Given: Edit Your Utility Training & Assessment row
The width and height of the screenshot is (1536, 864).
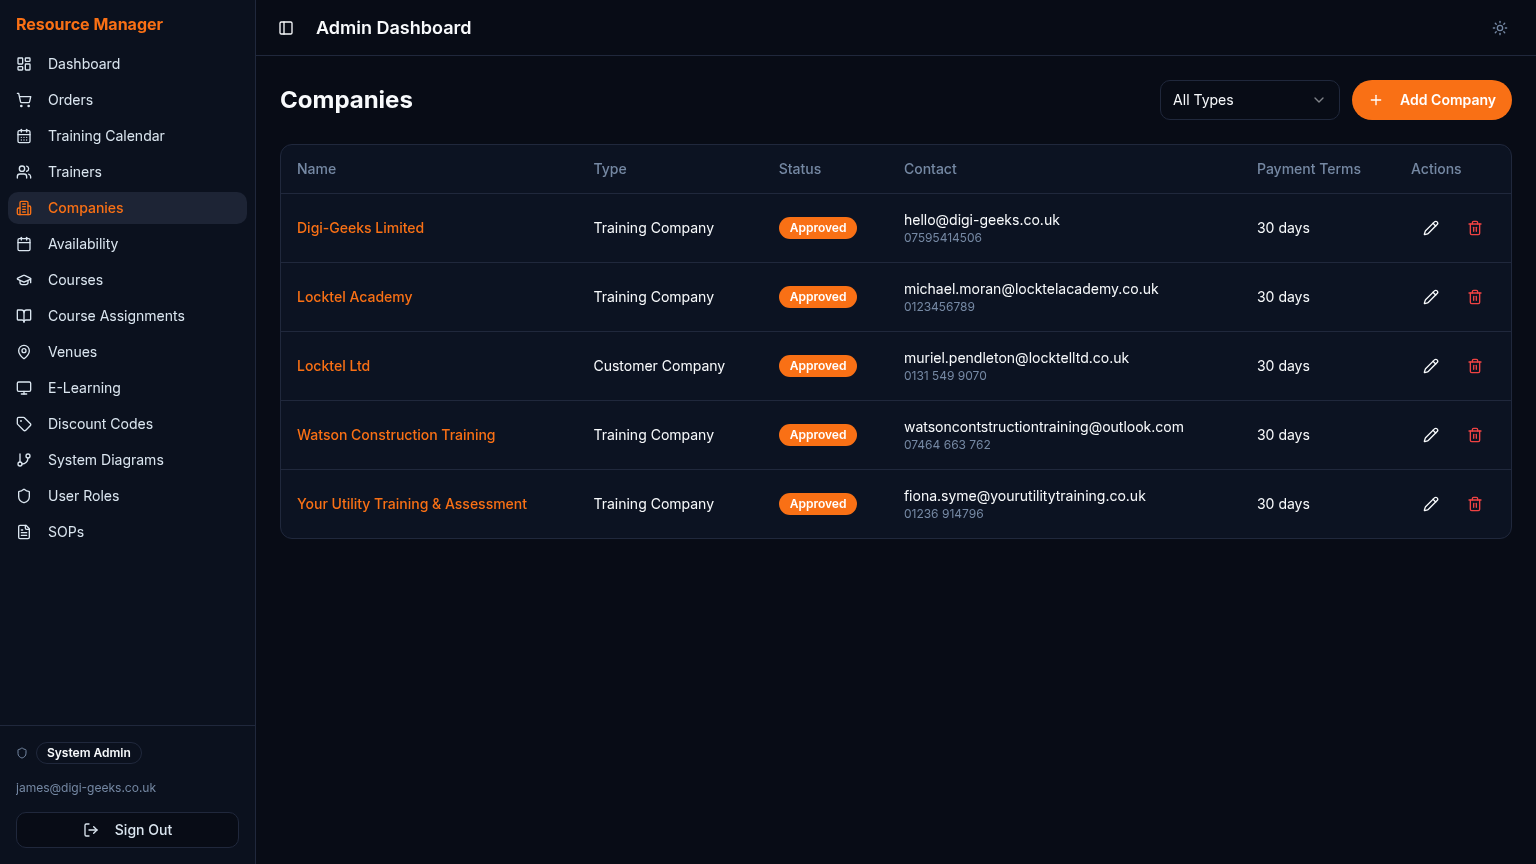Looking at the screenshot, I should (1431, 504).
